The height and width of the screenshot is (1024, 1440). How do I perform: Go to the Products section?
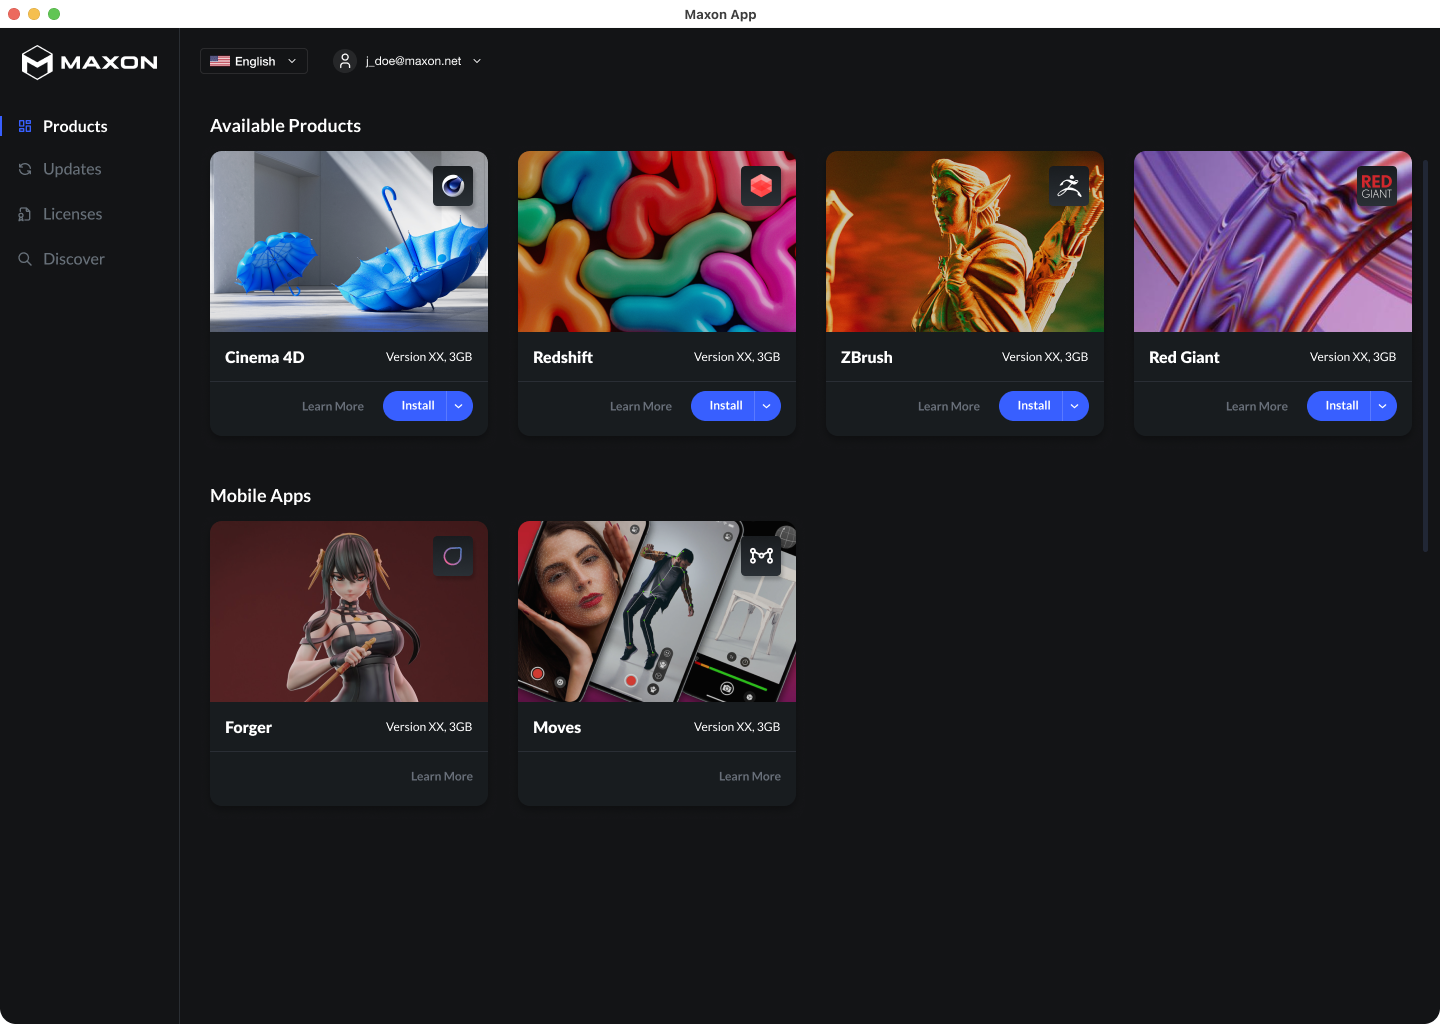pos(75,126)
